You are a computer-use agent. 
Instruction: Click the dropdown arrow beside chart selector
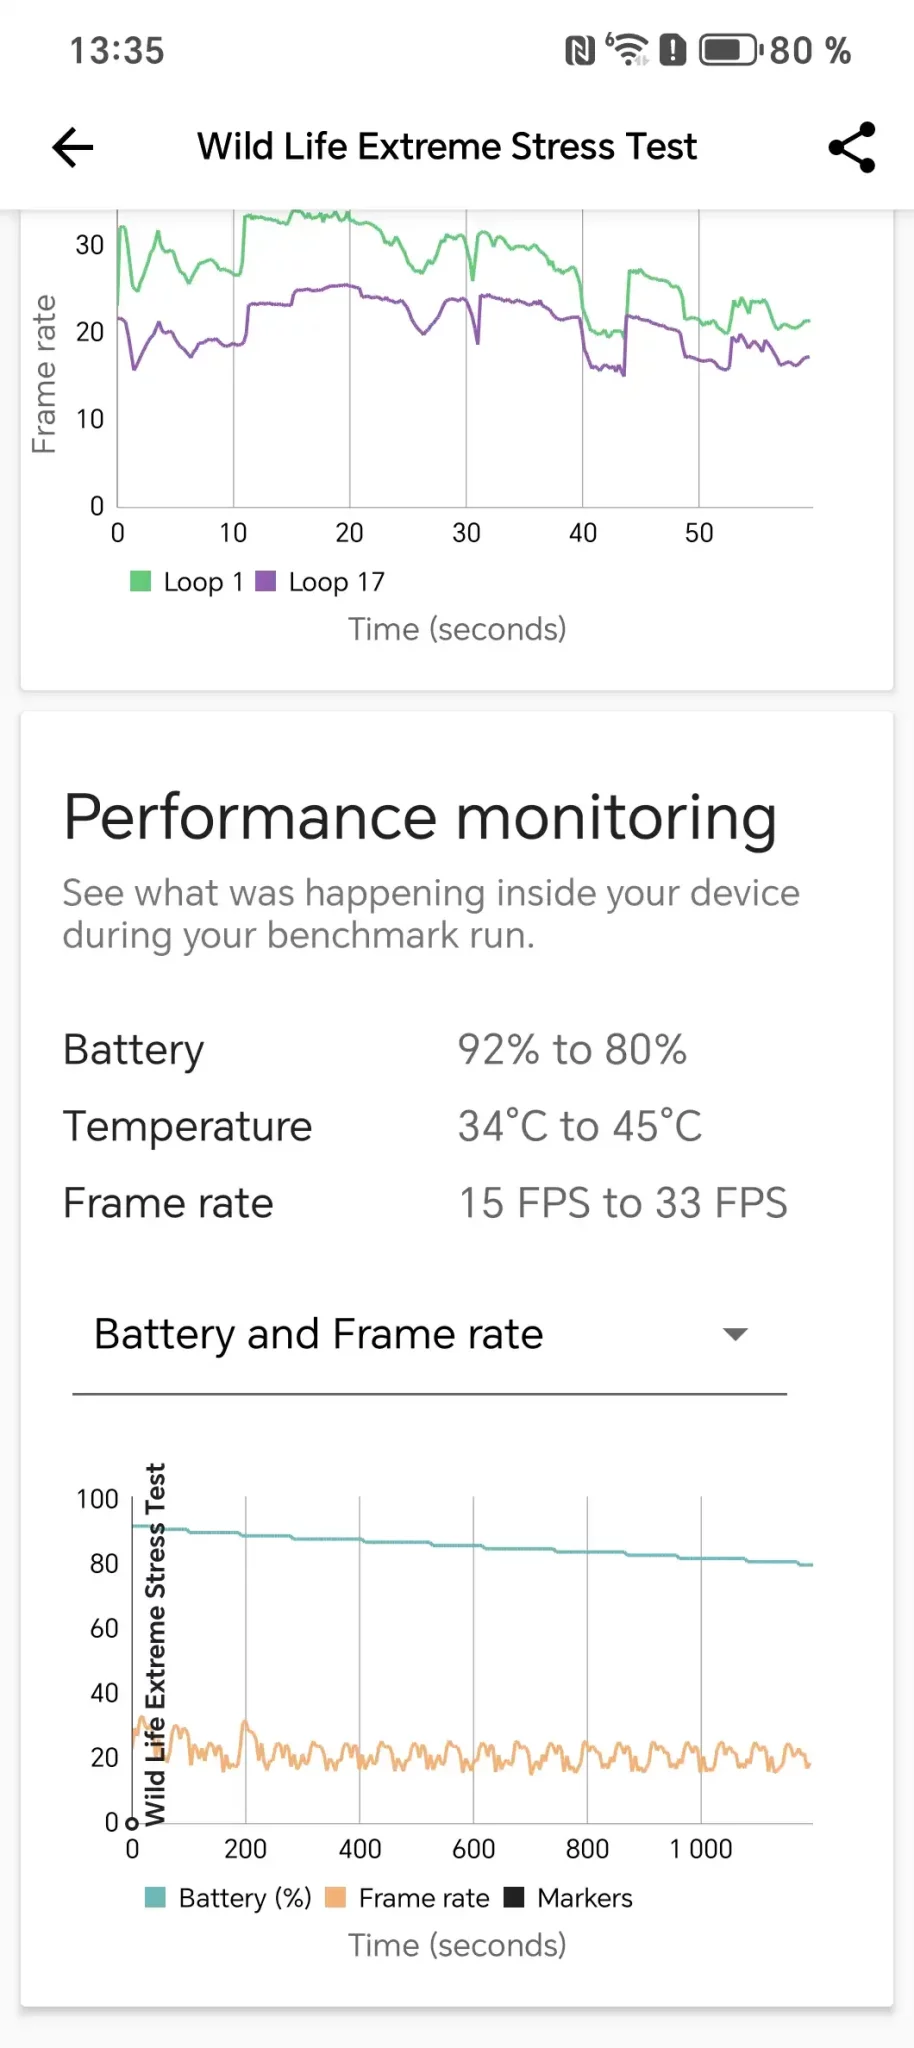(735, 1335)
